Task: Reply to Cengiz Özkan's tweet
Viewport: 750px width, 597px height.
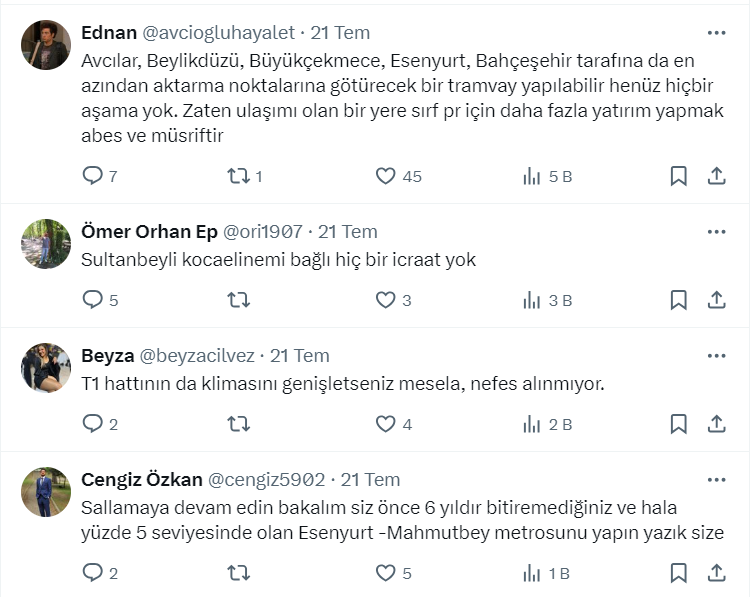Action: [x=93, y=573]
